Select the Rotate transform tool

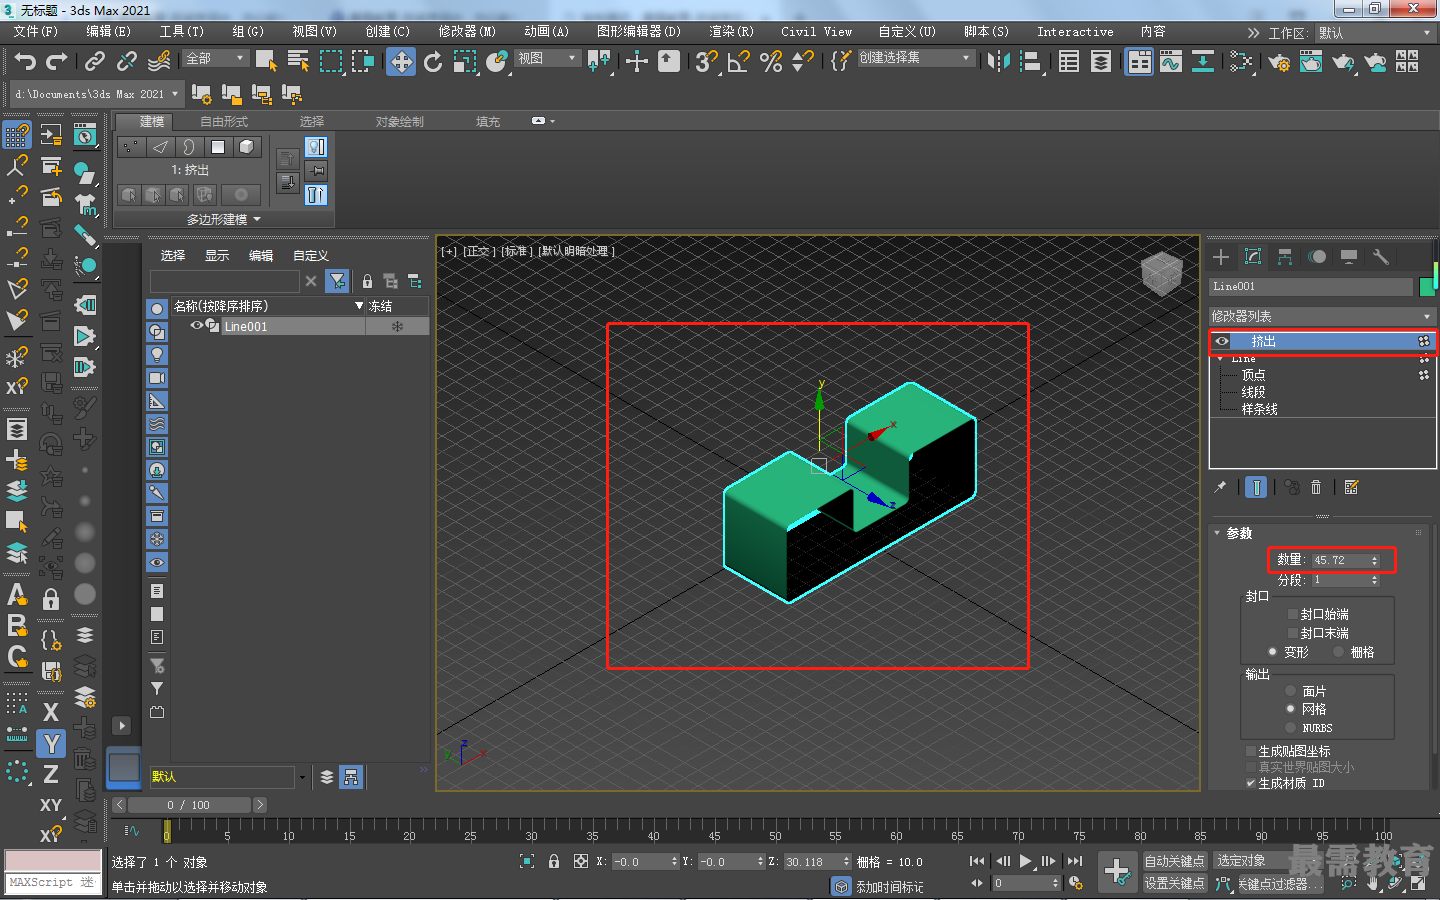[433, 62]
